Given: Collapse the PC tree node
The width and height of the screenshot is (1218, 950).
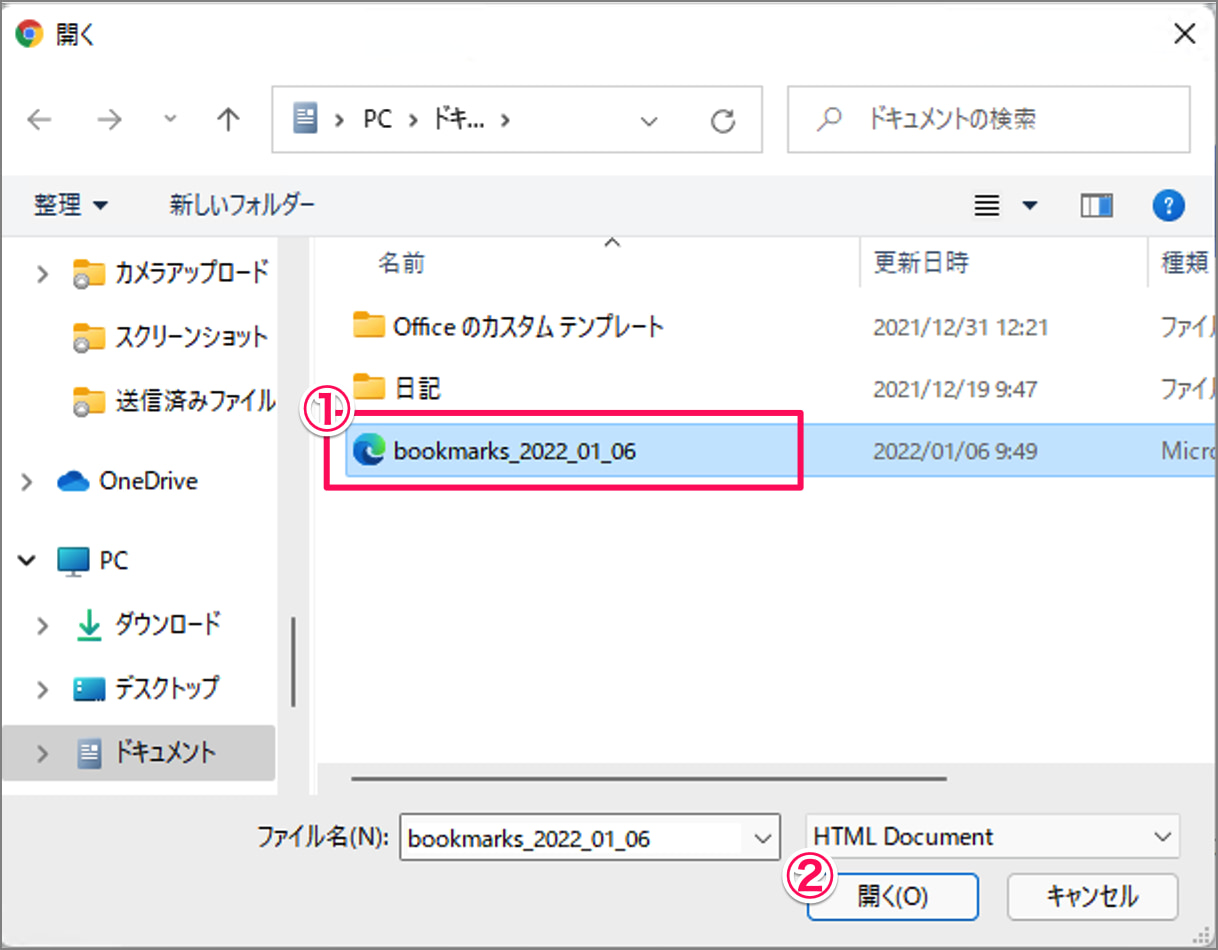Looking at the screenshot, I should tap(27, 561).
